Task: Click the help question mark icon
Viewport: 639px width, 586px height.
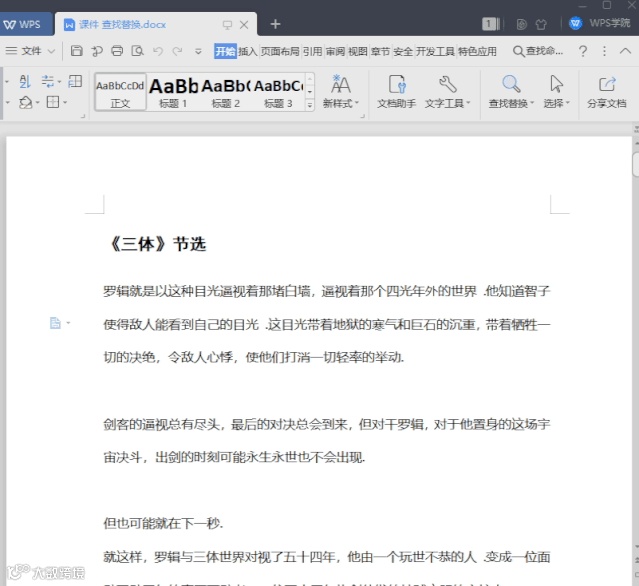Action: 583,51
